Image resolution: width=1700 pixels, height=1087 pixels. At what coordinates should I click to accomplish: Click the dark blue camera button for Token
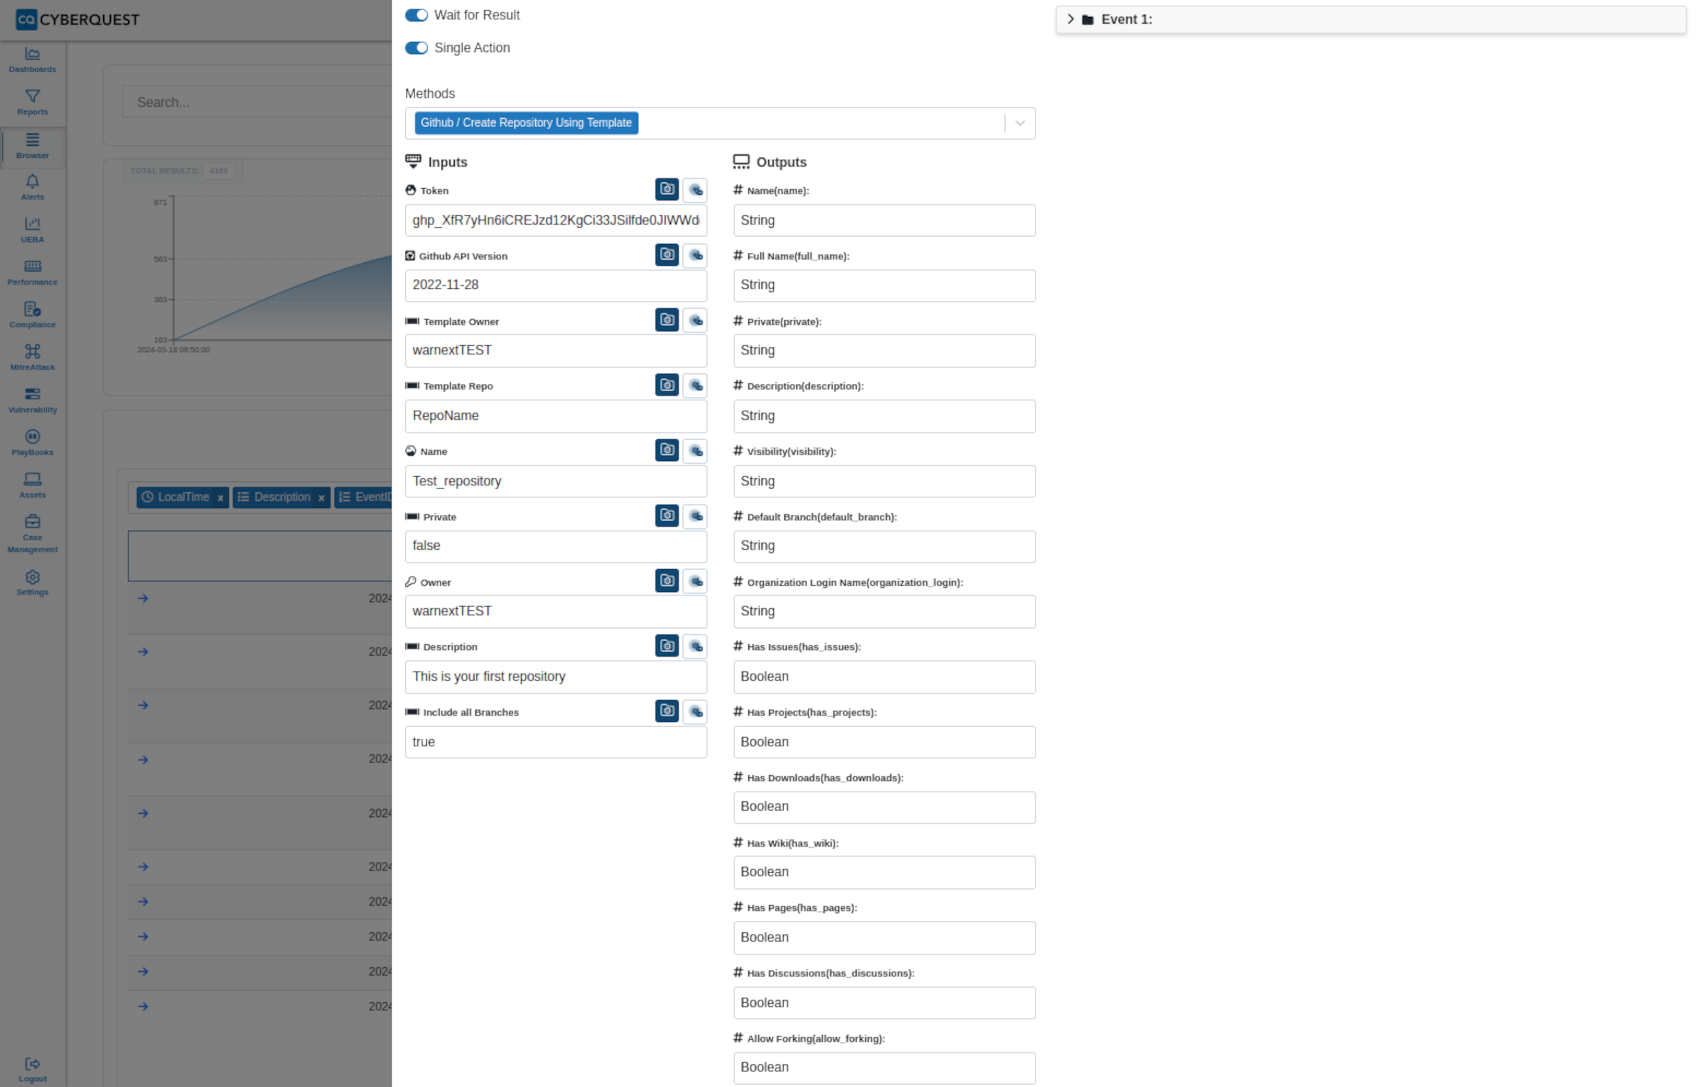(667, 189)
